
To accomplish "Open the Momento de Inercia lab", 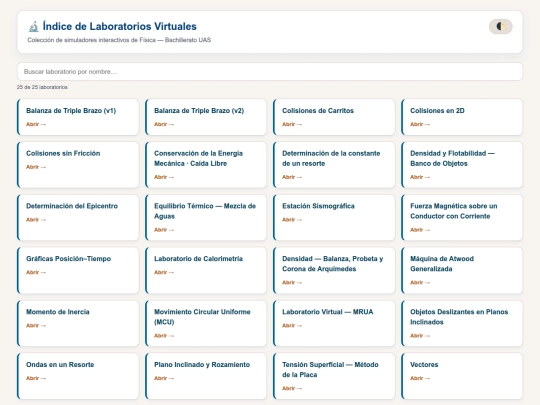I will [78, 323].
